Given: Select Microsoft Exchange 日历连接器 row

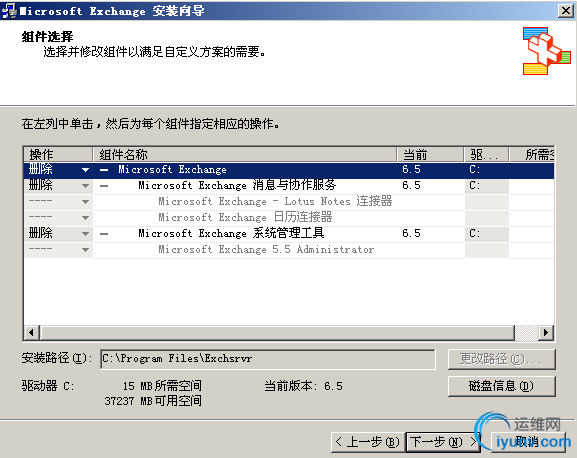Looking at the screenshot, I should (289, 218).
